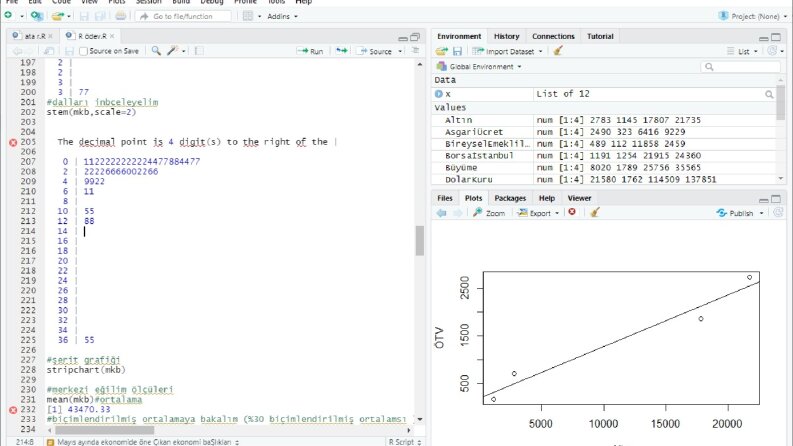
Task: Switch to the History tab
Action: click(506, 36)
